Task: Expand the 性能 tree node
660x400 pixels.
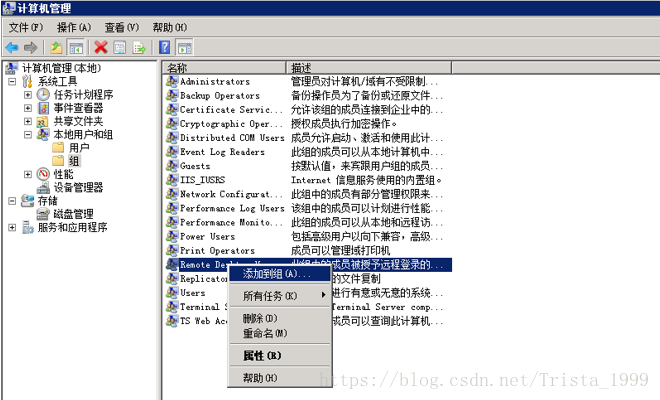Action: pyautogui.click(x=28, y=174)
